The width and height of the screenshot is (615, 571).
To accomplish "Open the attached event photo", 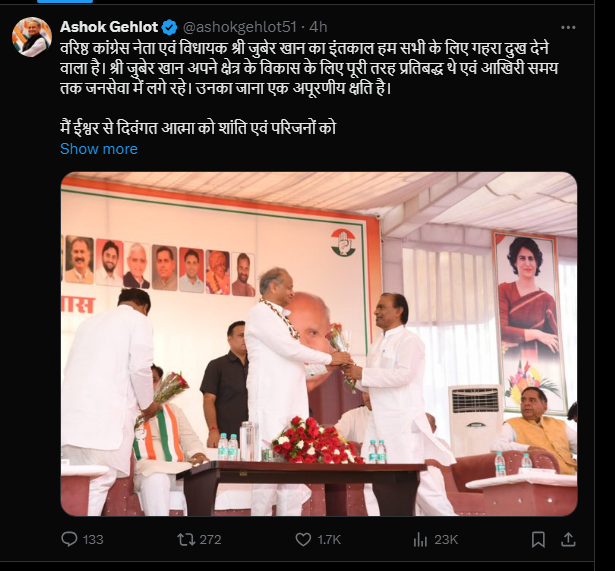I will coord(319,344).
